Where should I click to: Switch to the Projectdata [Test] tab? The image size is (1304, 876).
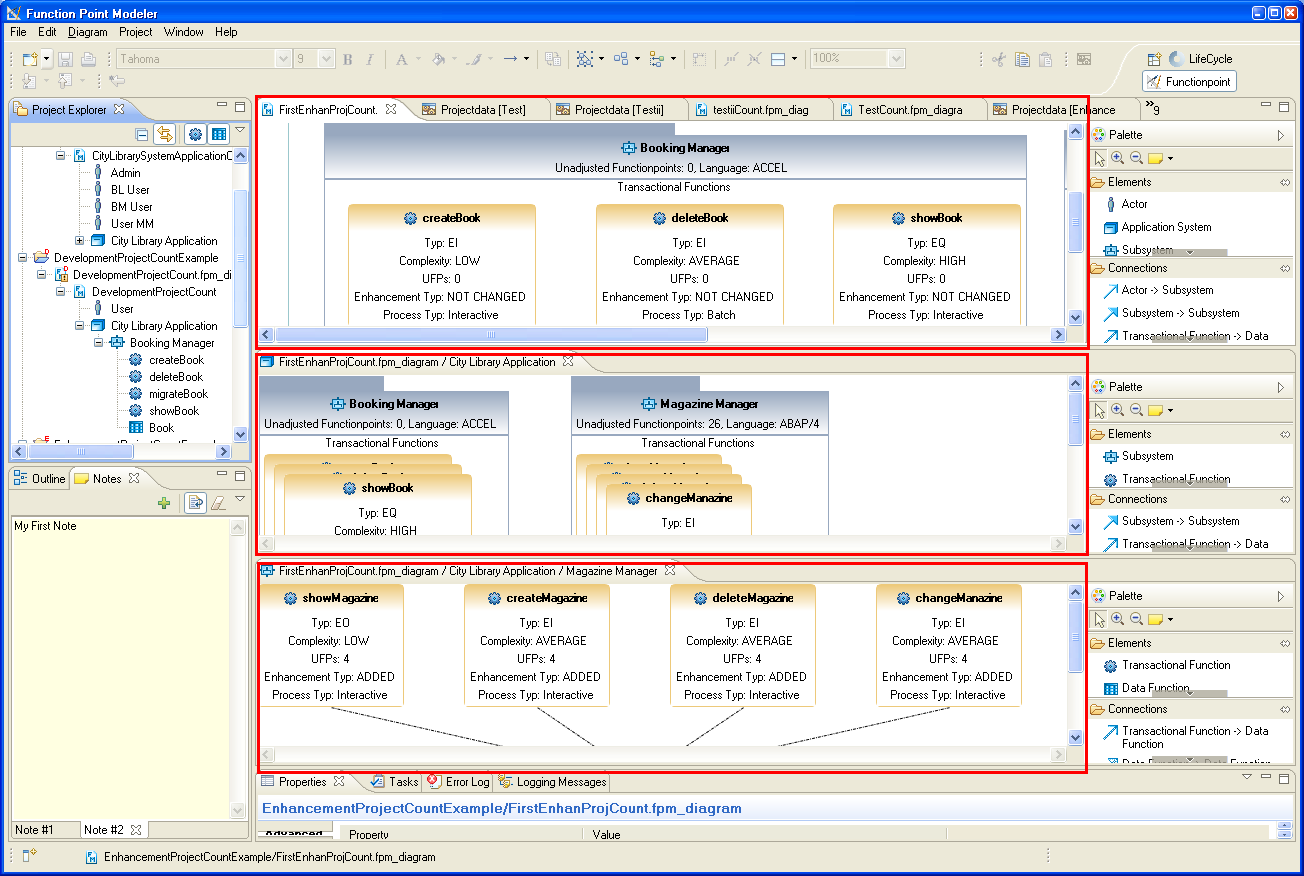(482, 110)
